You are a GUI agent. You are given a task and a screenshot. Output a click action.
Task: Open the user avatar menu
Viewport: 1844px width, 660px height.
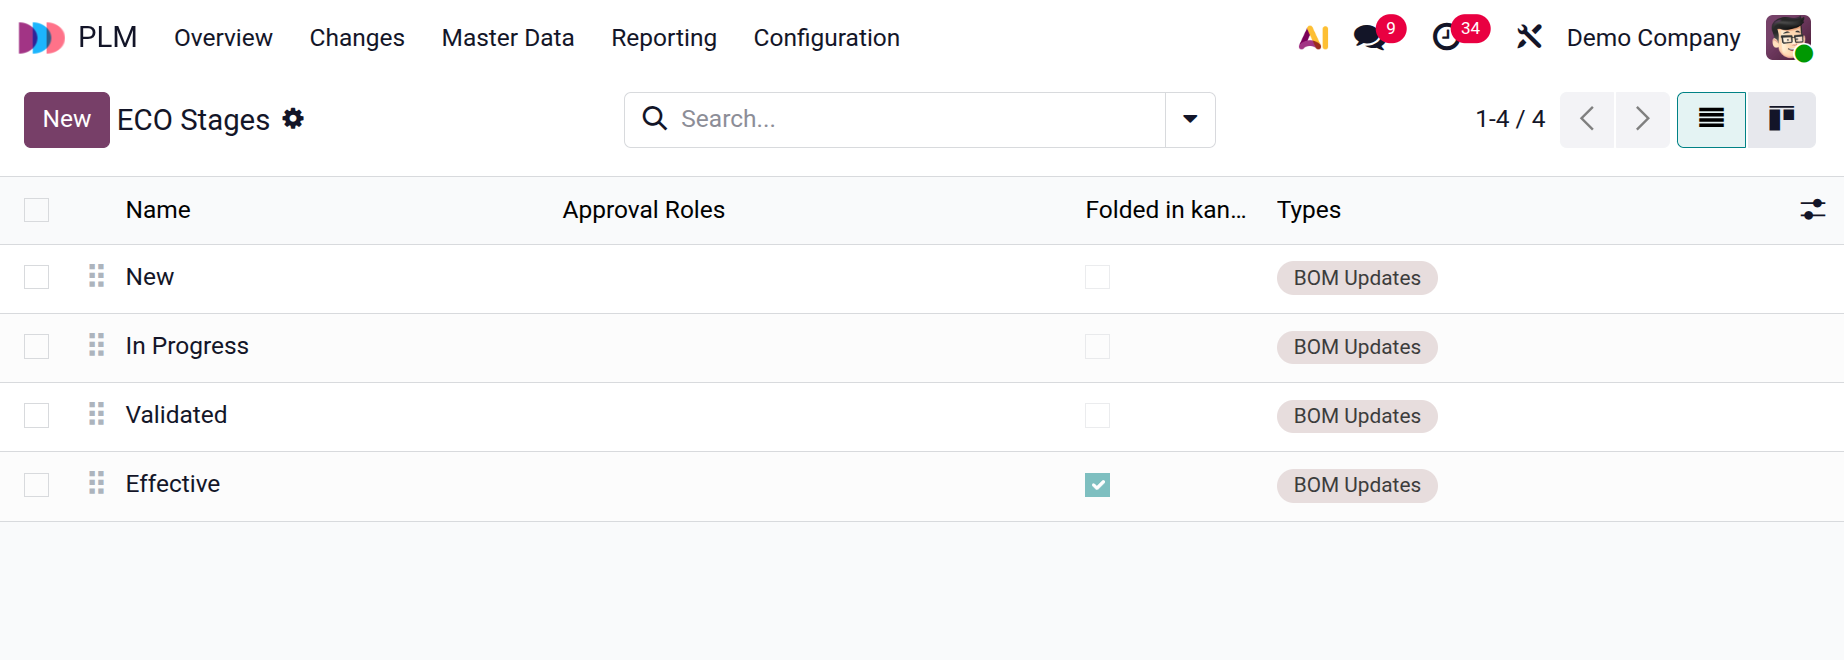1788,38
